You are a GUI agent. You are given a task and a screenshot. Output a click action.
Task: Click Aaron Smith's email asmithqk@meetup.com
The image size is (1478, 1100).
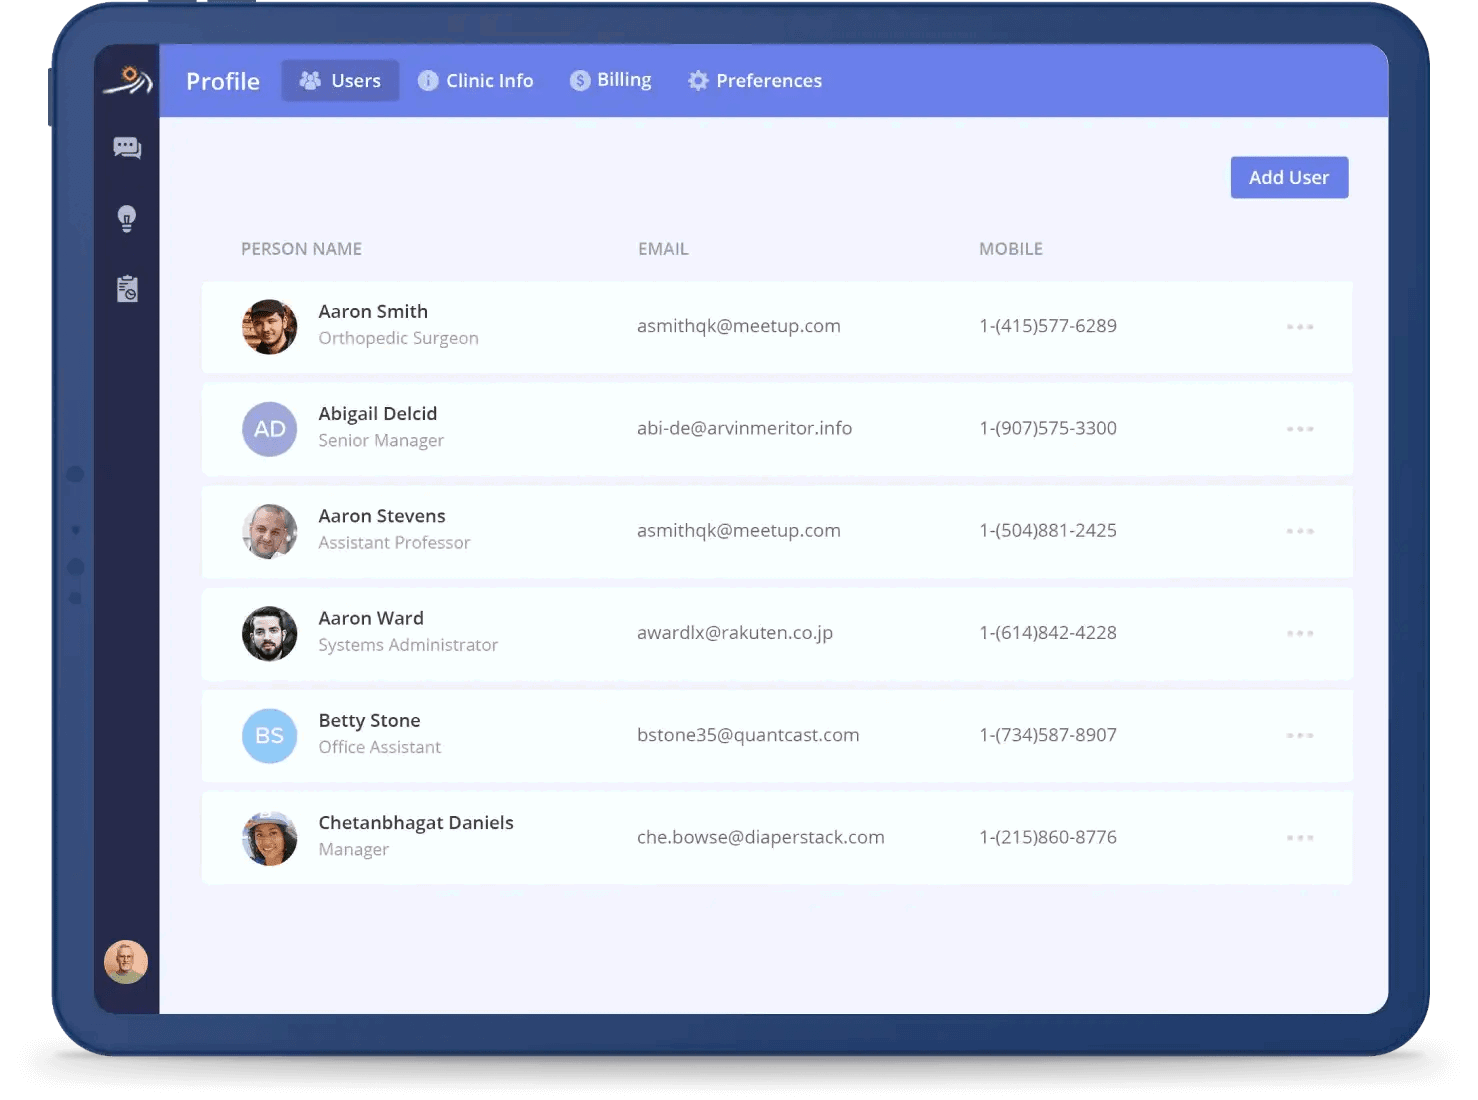click(739, 326)
